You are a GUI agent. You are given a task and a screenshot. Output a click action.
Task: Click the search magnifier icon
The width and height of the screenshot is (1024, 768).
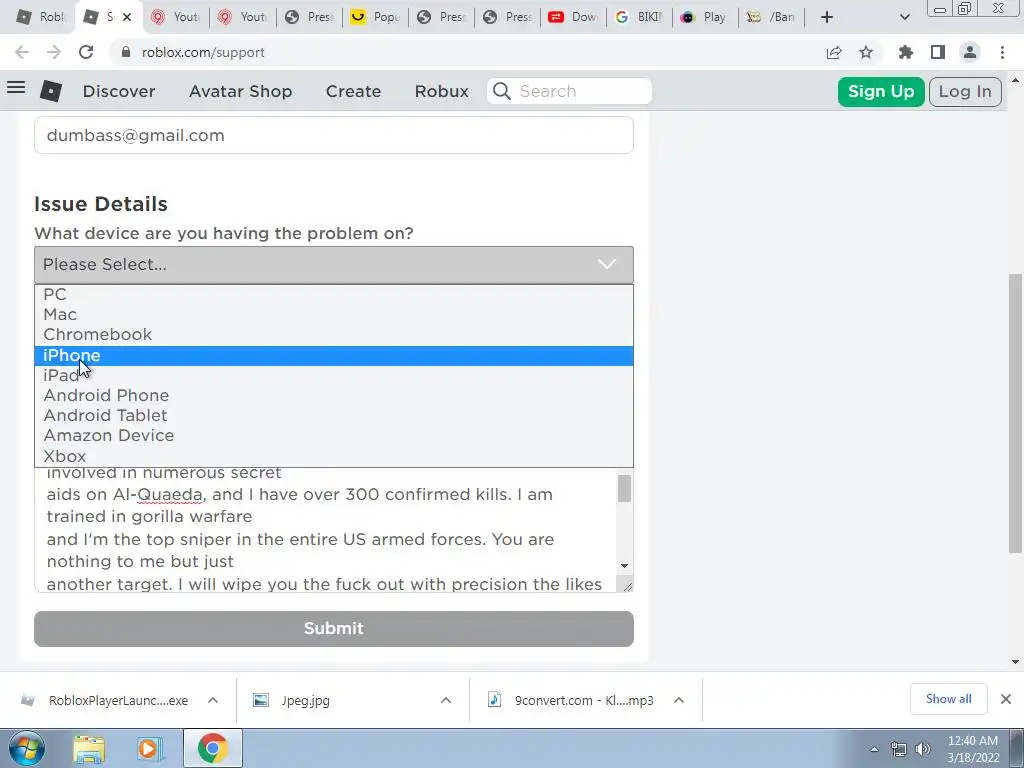tap(502, 91)
